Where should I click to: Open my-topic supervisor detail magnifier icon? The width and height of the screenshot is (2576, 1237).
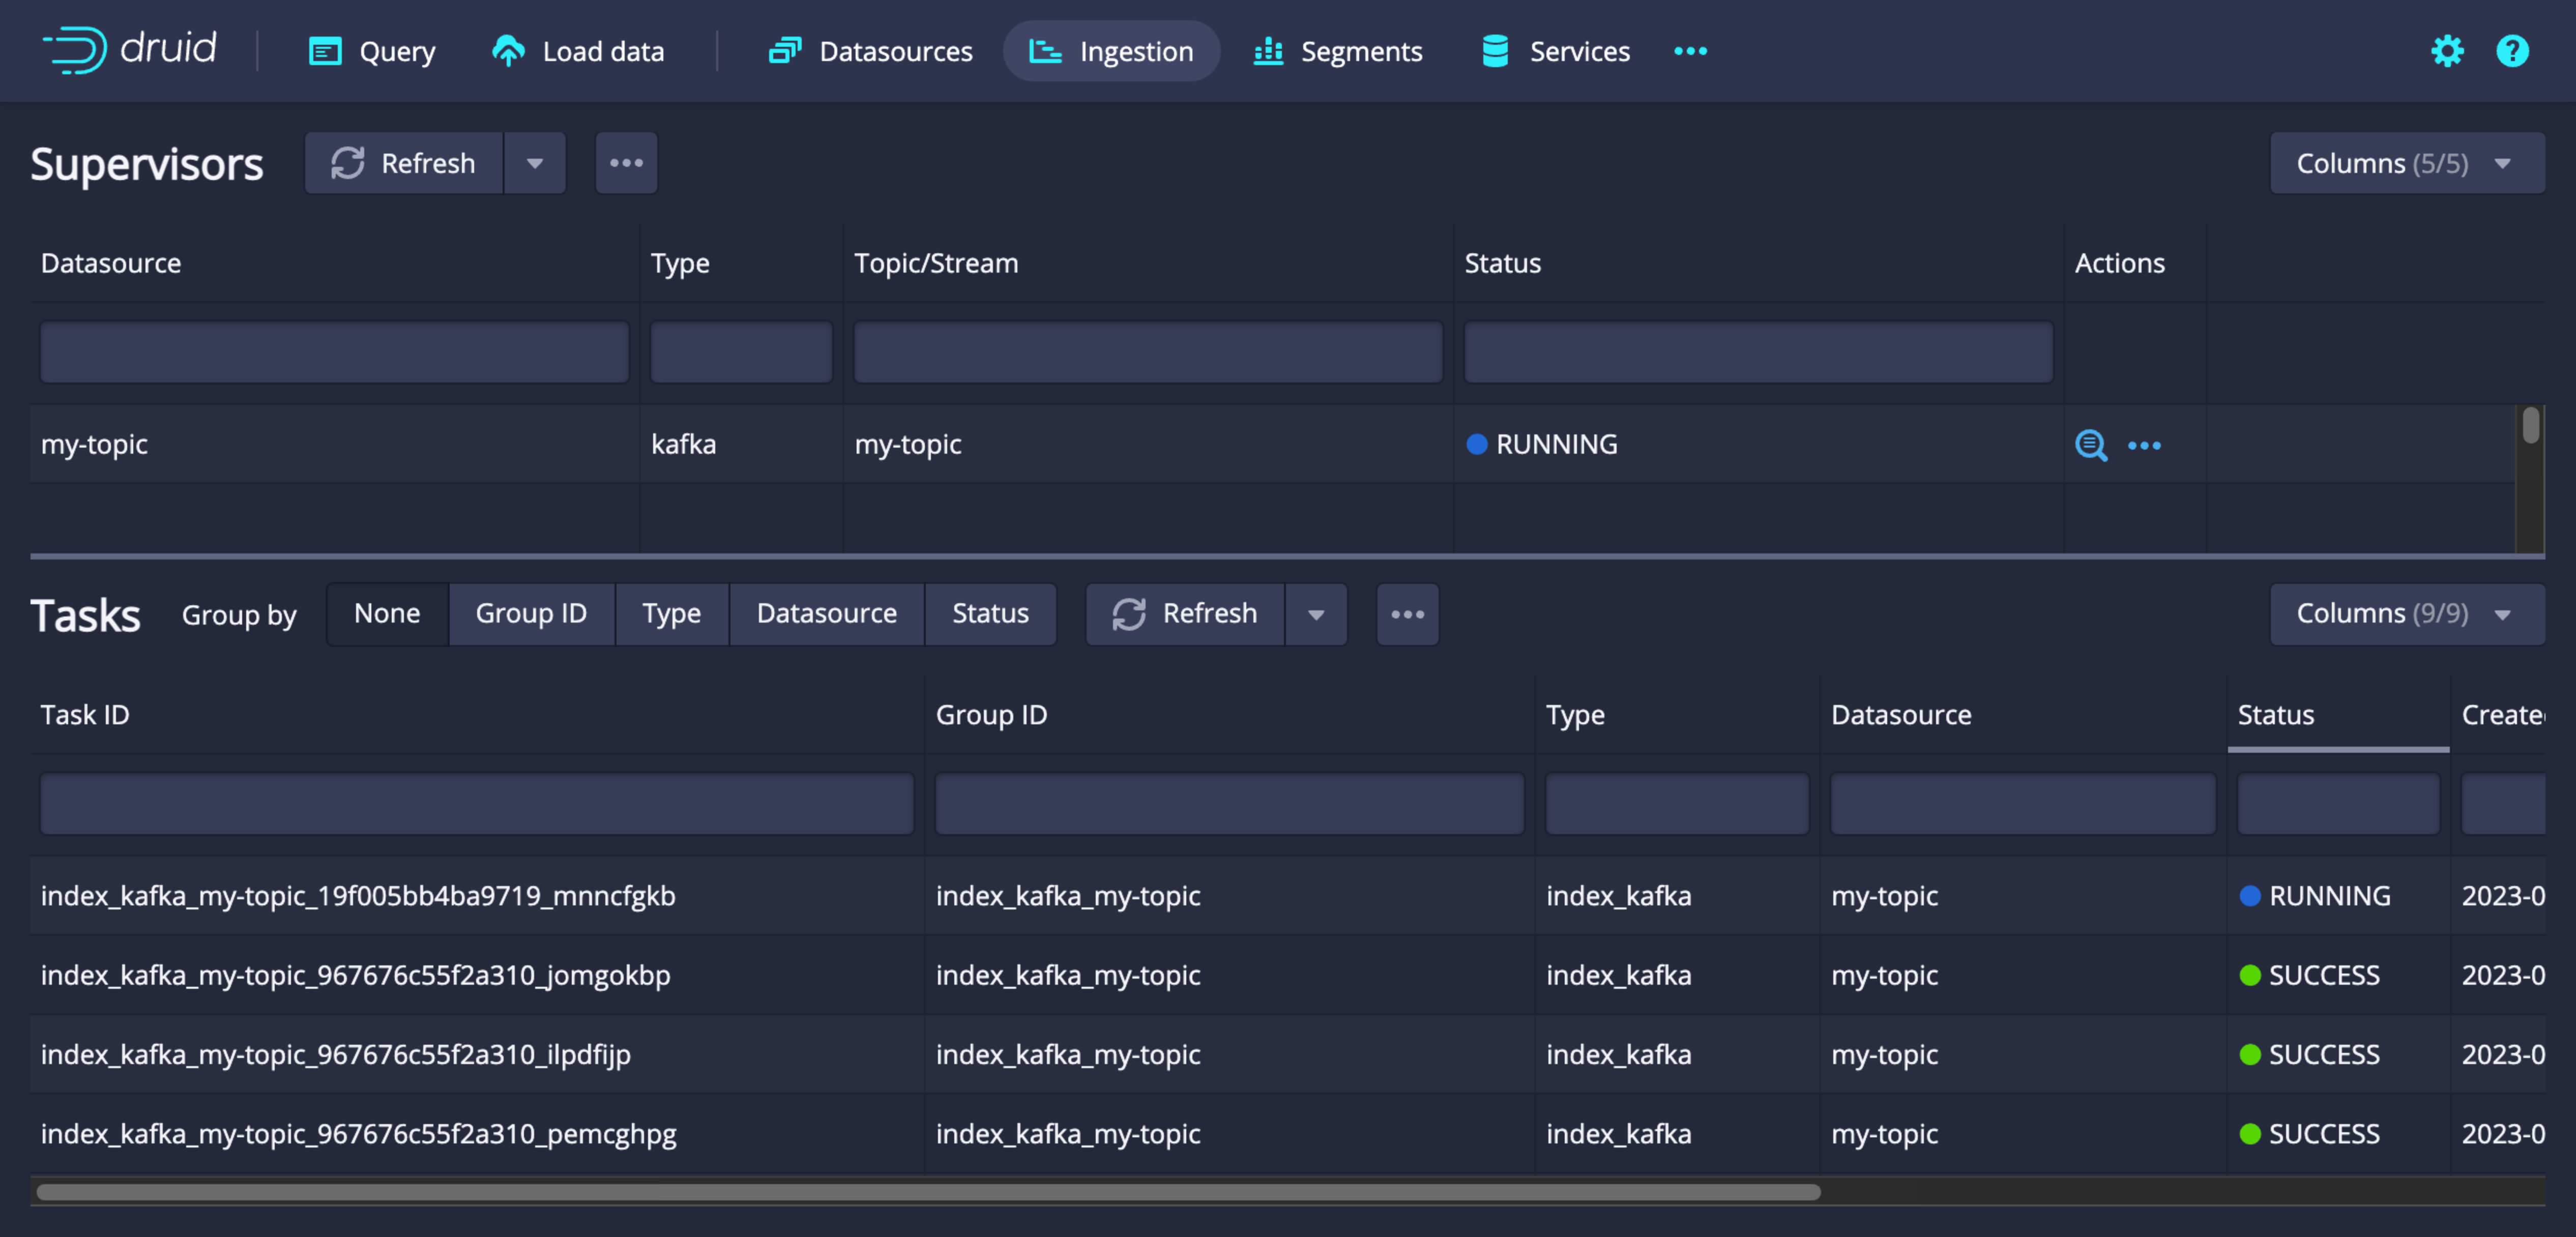[2091, 445]
